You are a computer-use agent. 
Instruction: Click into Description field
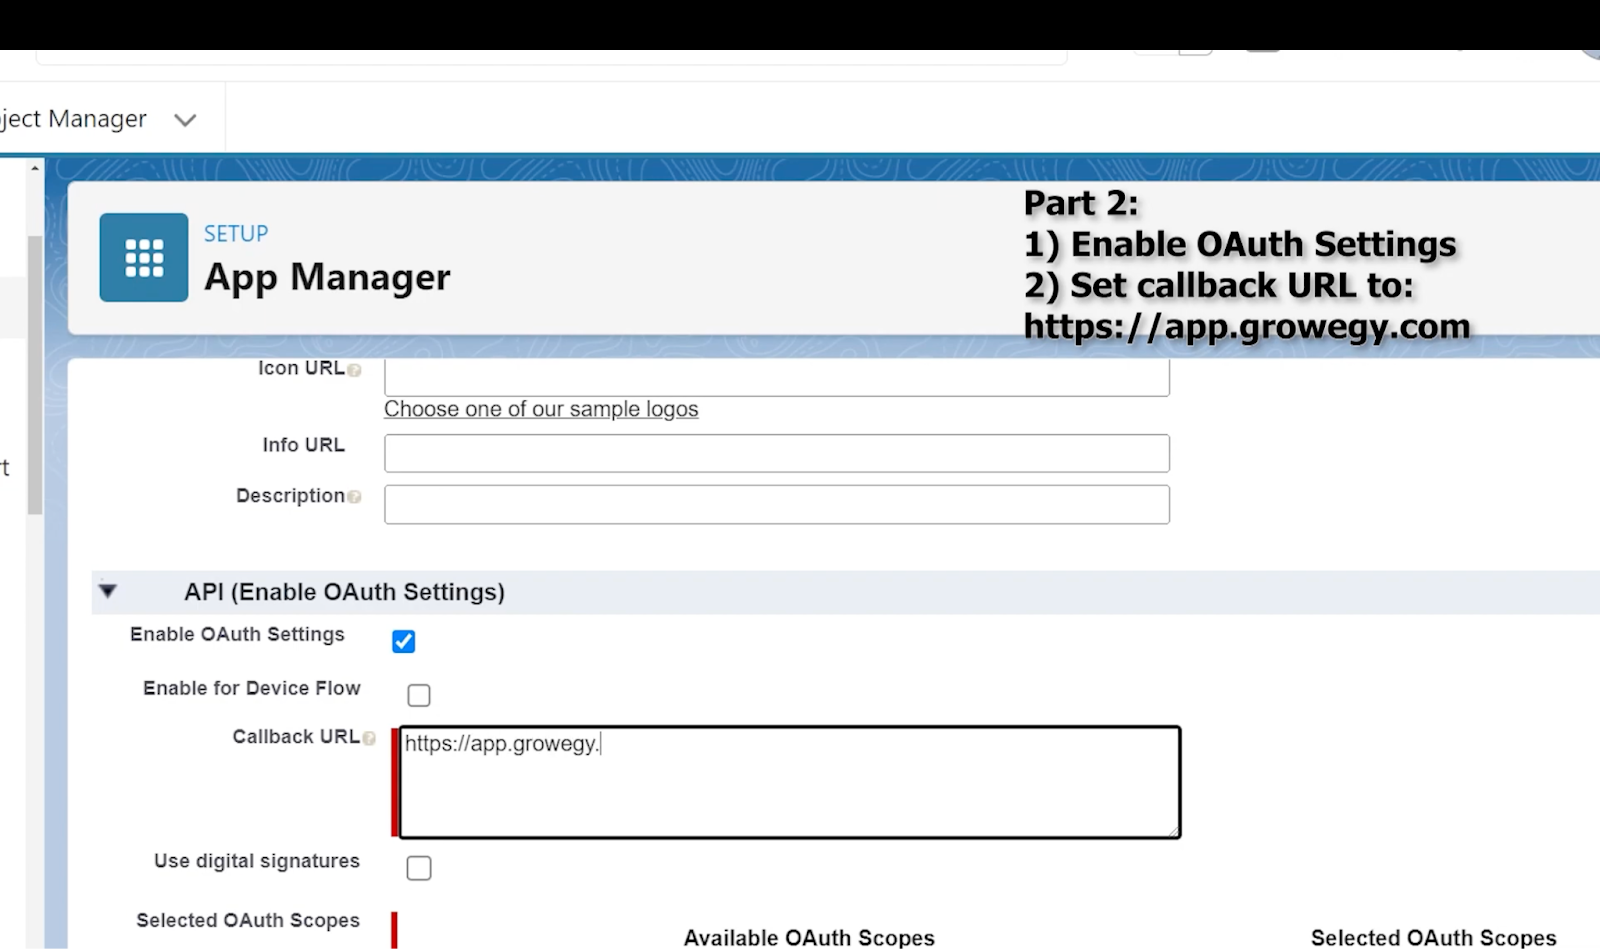click(777, 504)
